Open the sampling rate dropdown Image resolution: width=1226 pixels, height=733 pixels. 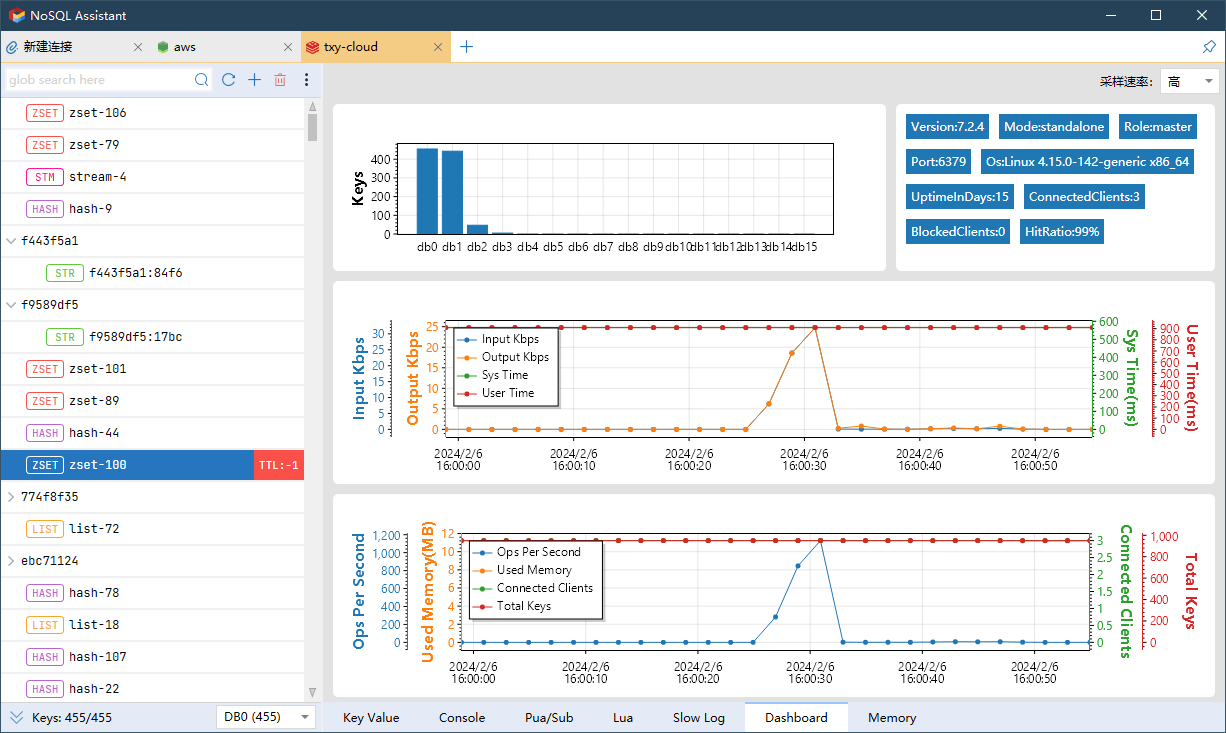click(x=1190, y=81)
